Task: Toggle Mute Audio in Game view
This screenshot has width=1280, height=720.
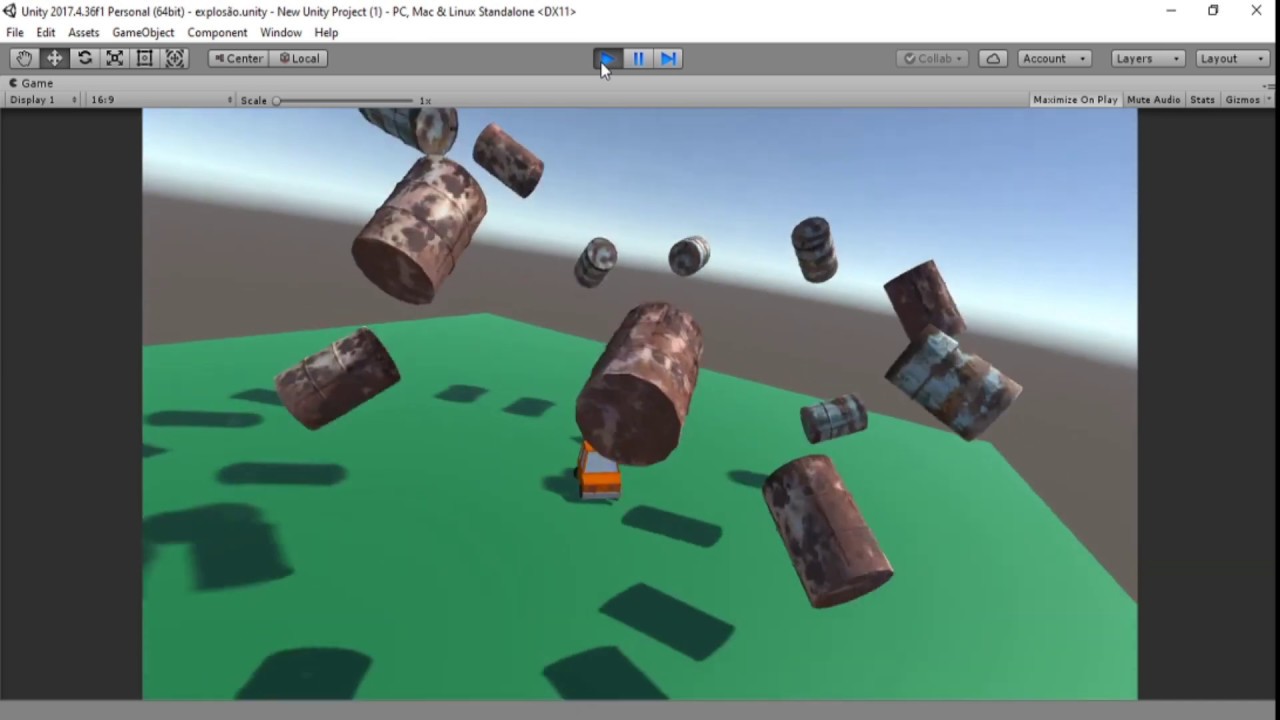Action: [1153, 100]
